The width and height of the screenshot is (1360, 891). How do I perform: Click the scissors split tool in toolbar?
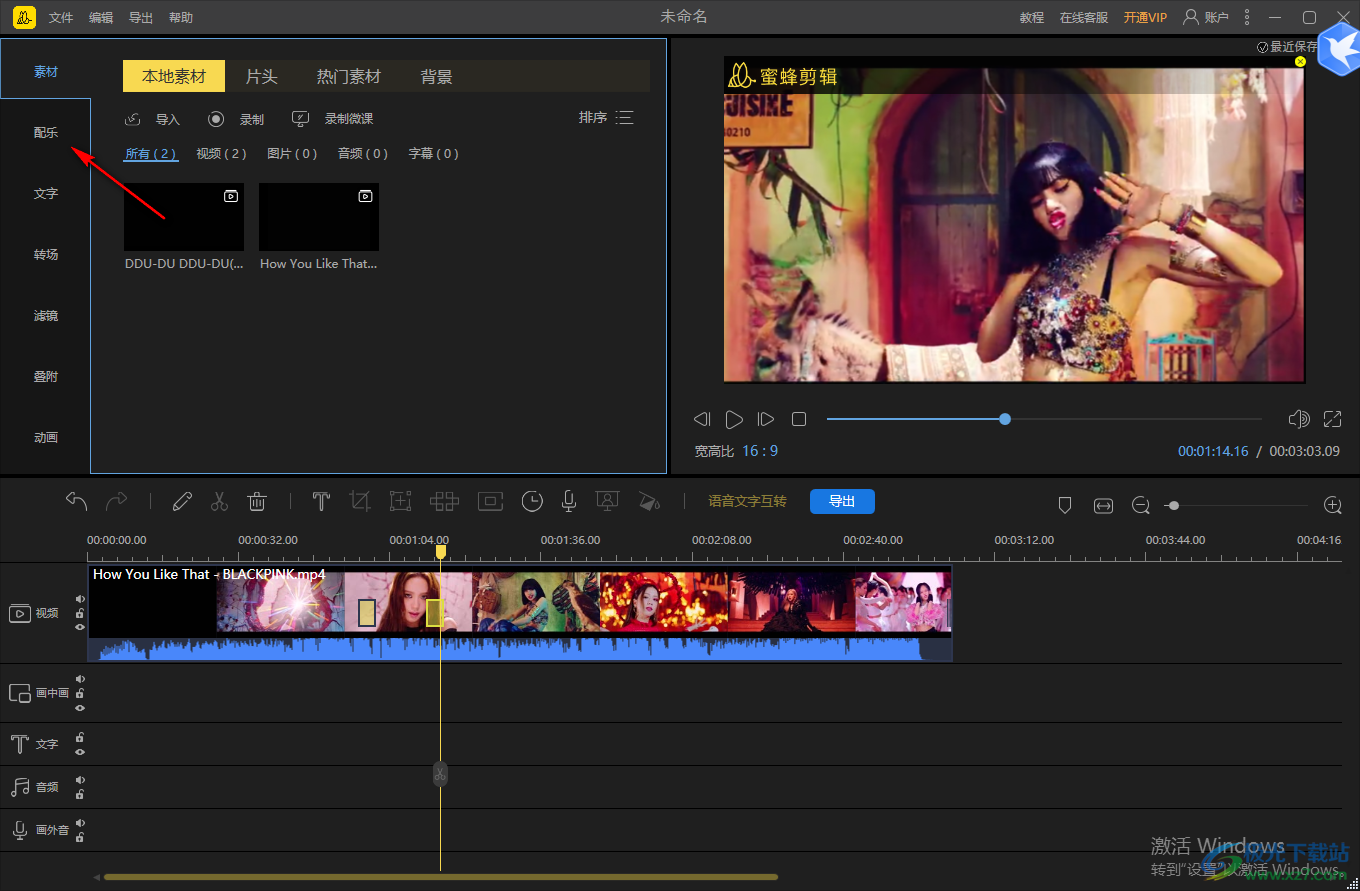point(219,501)
